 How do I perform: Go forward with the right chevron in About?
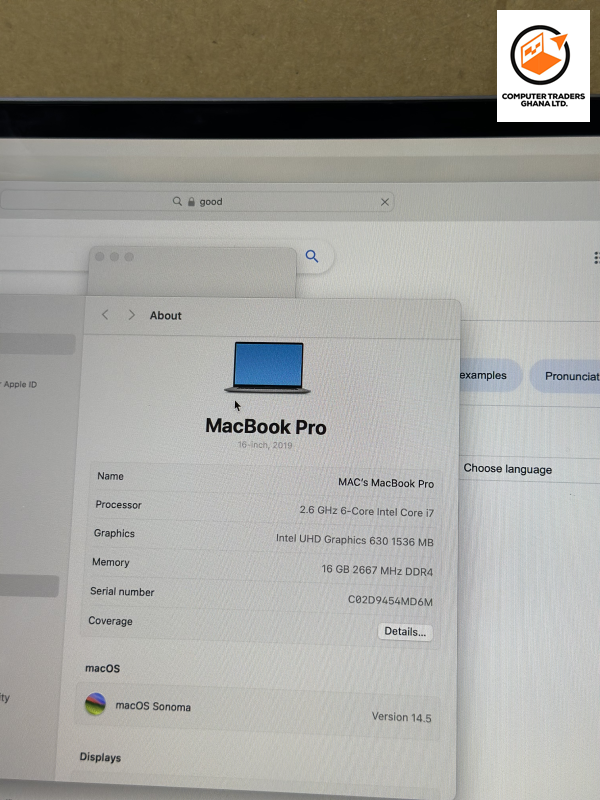tap(132, 315)
